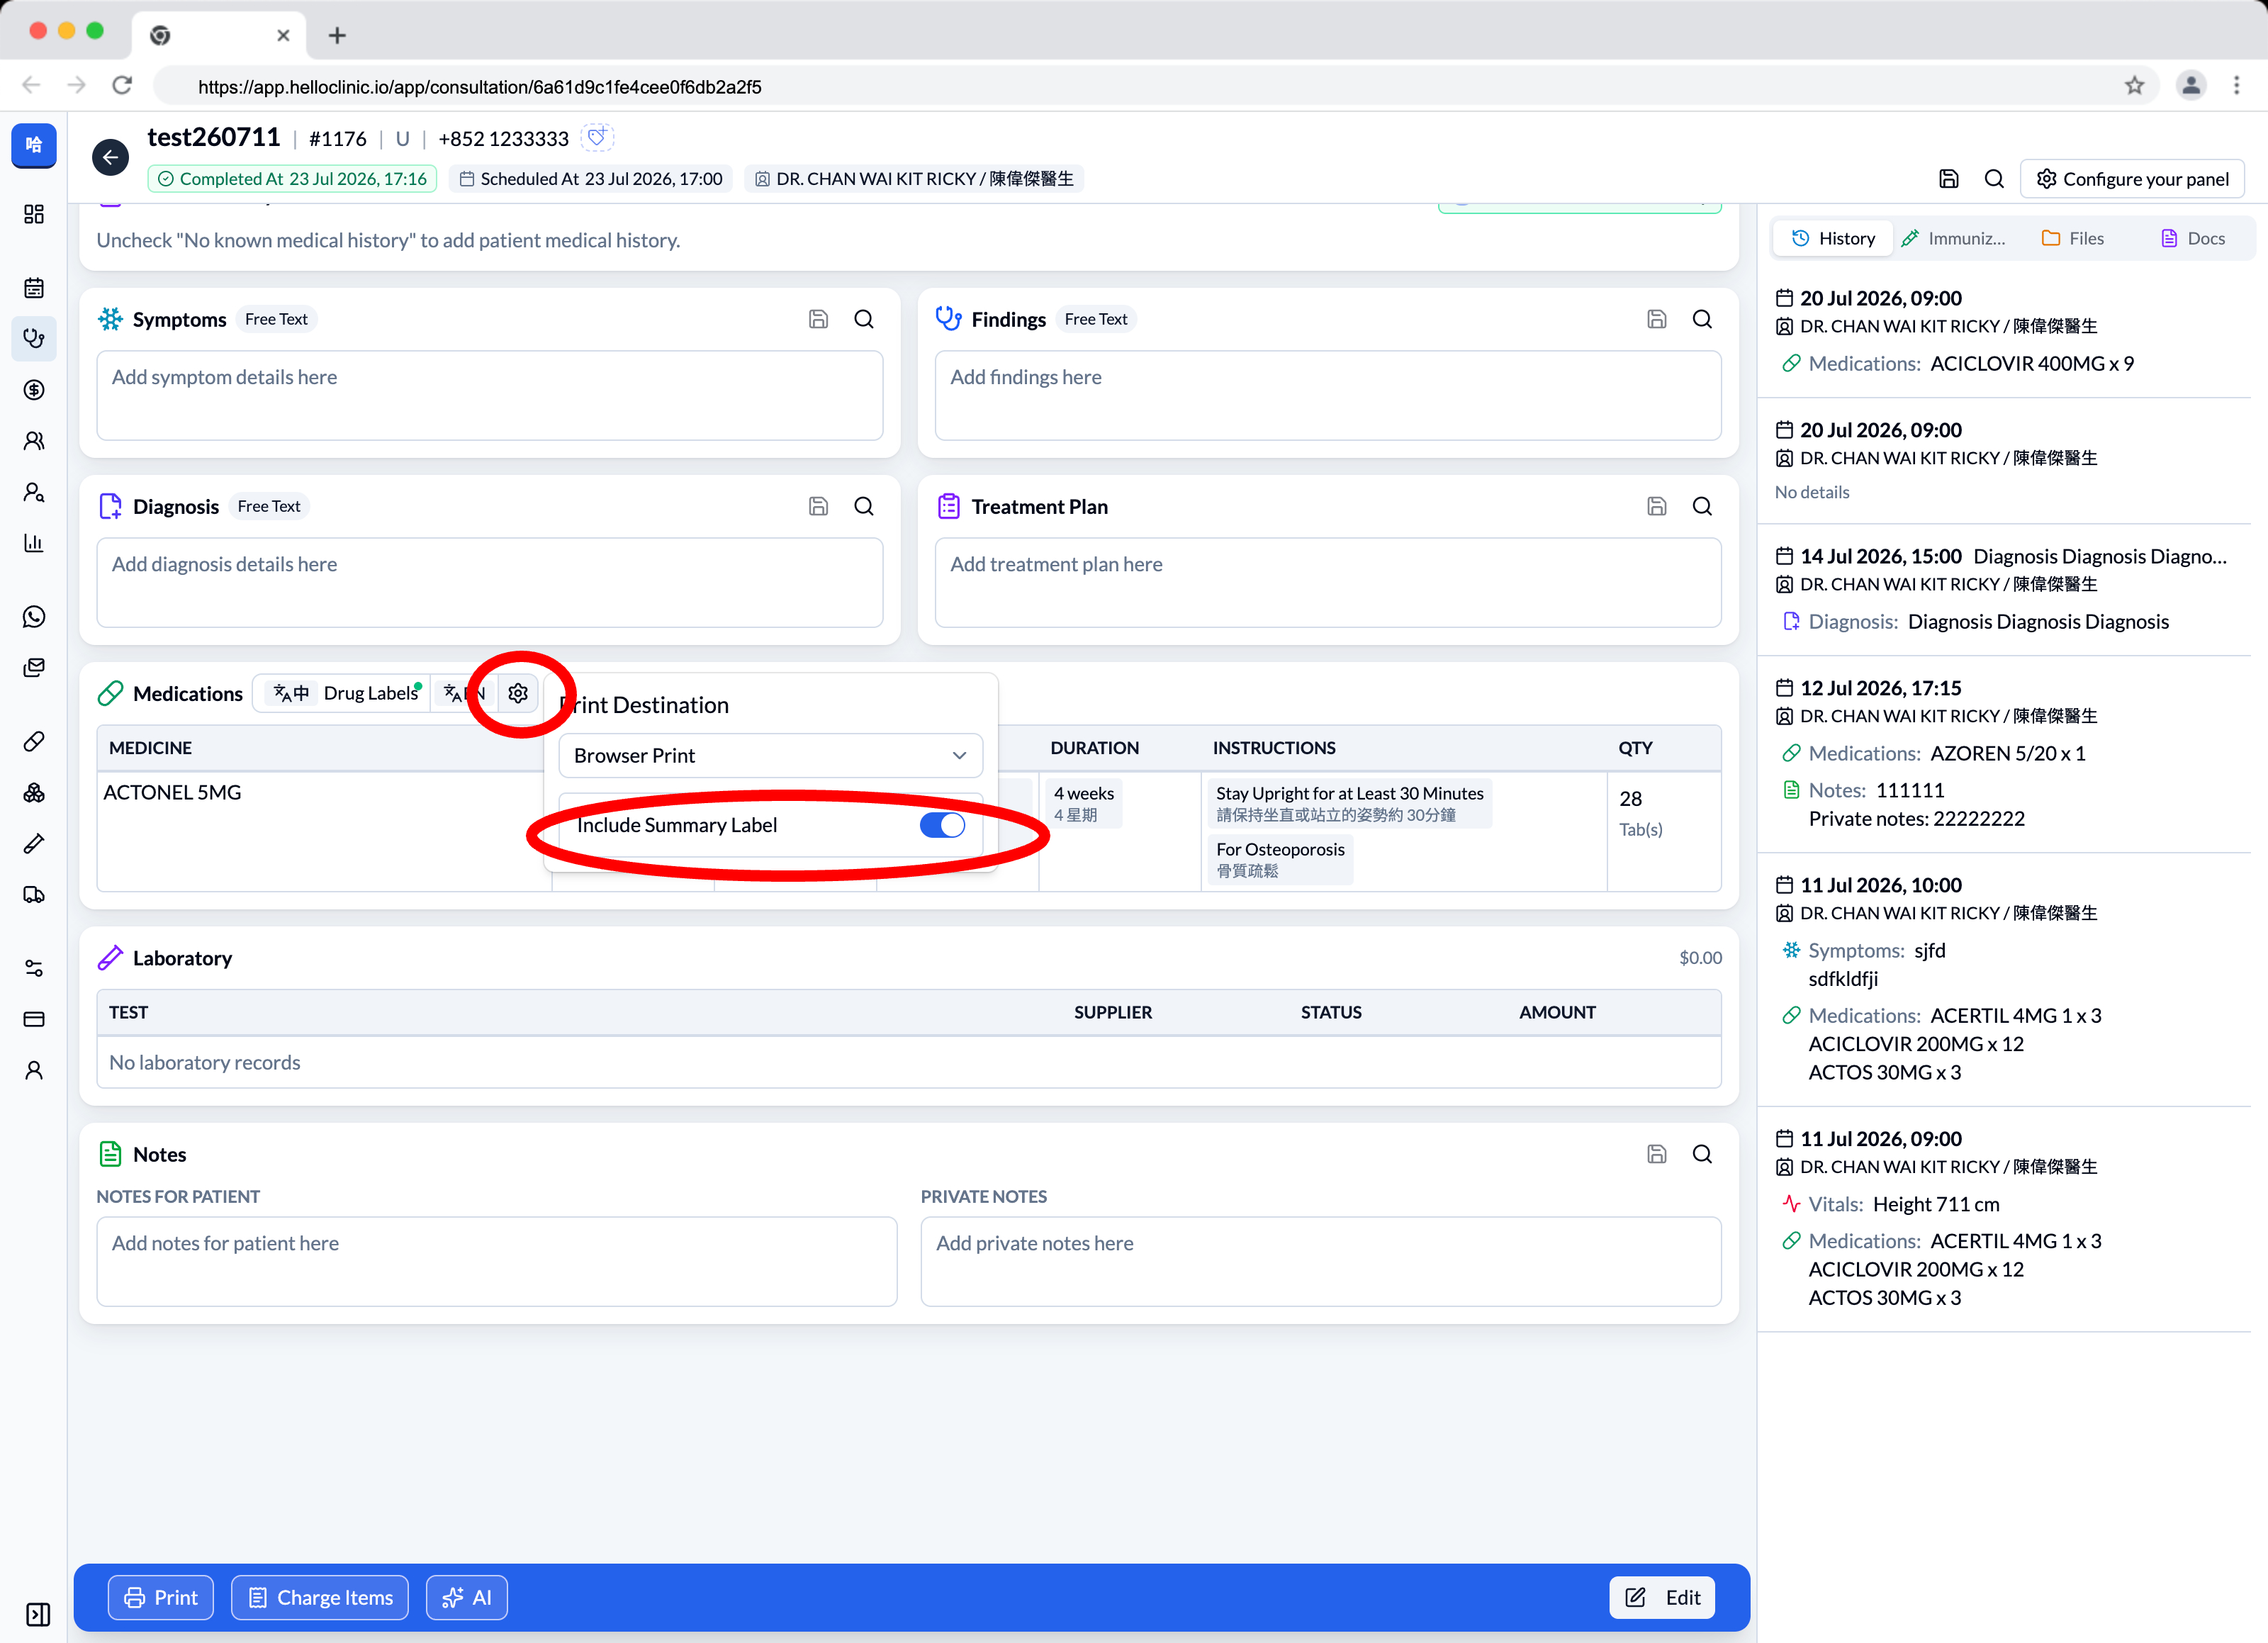The width and height of the screenshot is (2268, 1643).
Task: Click the Diagnosis card search icon
Action: (x=864, y=506)
